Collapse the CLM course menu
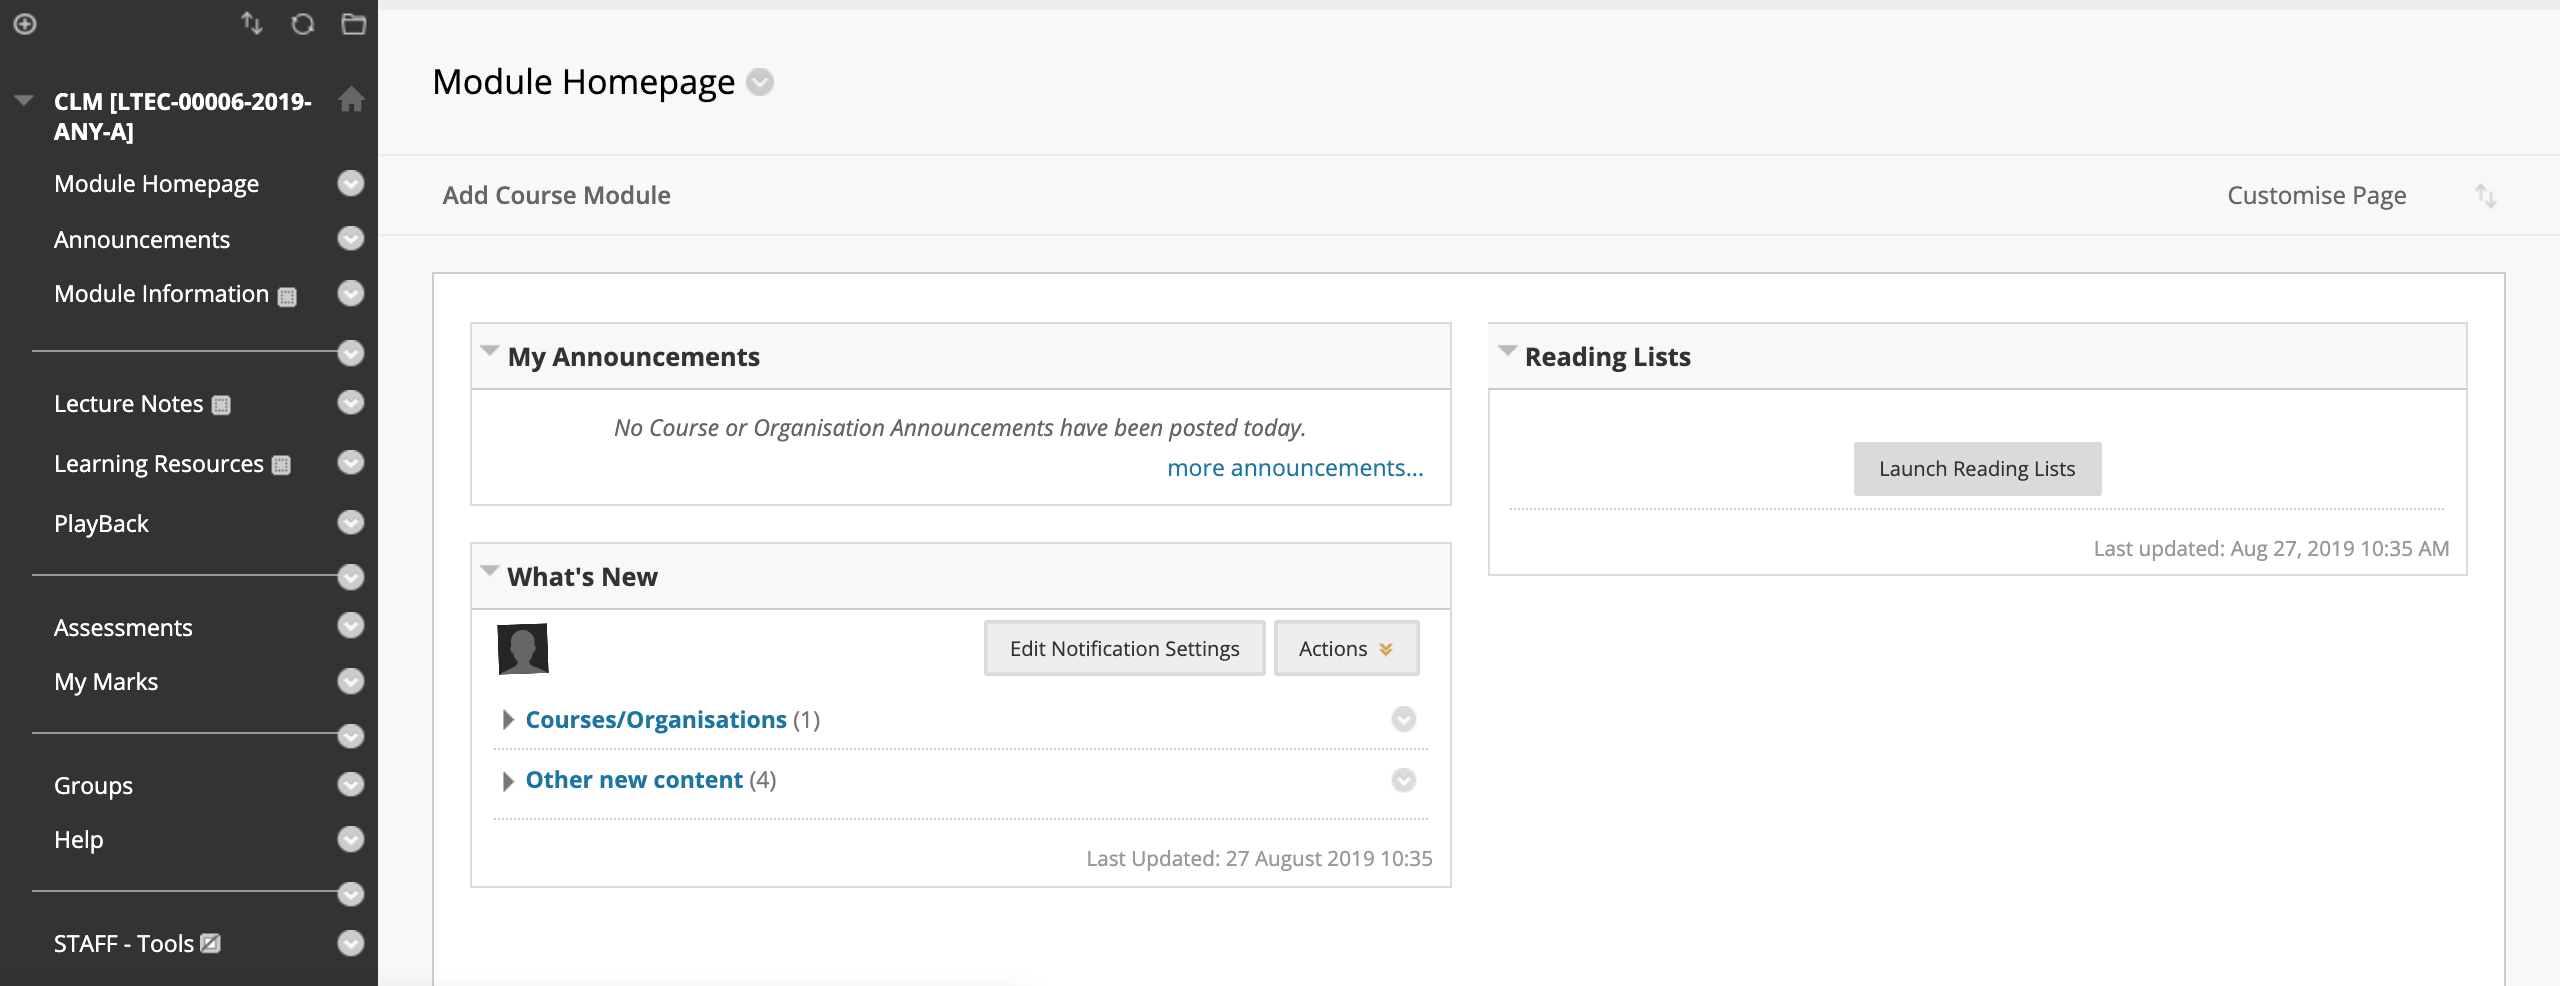Screen dimensions: 2560x986 click(x=24, y=101)
